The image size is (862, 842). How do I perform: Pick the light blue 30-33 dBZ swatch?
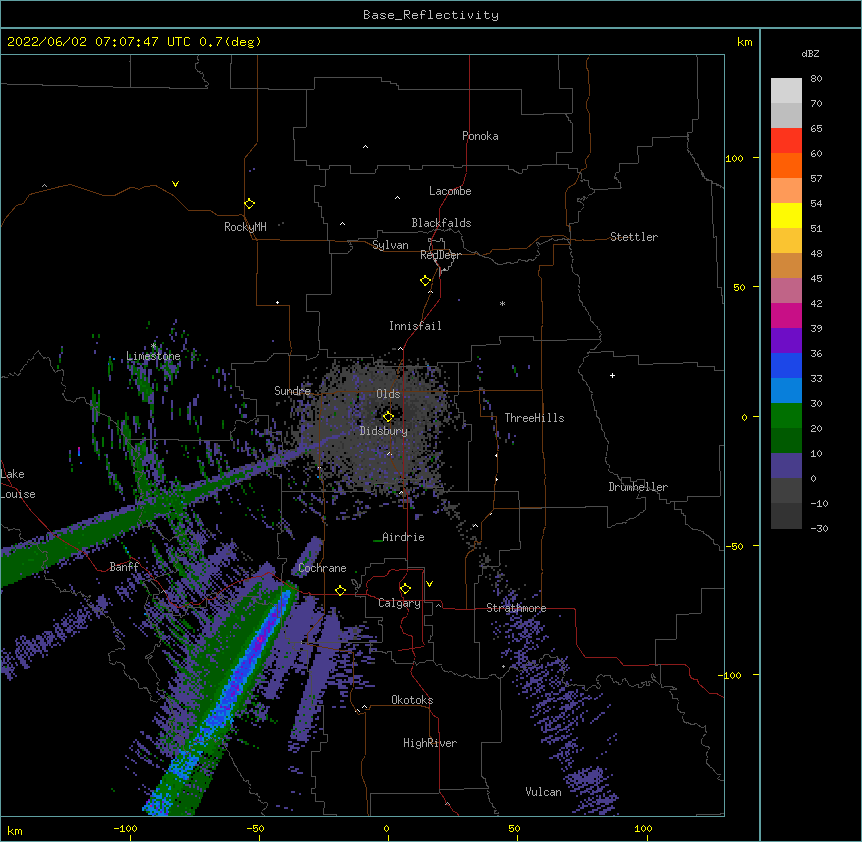786,391
